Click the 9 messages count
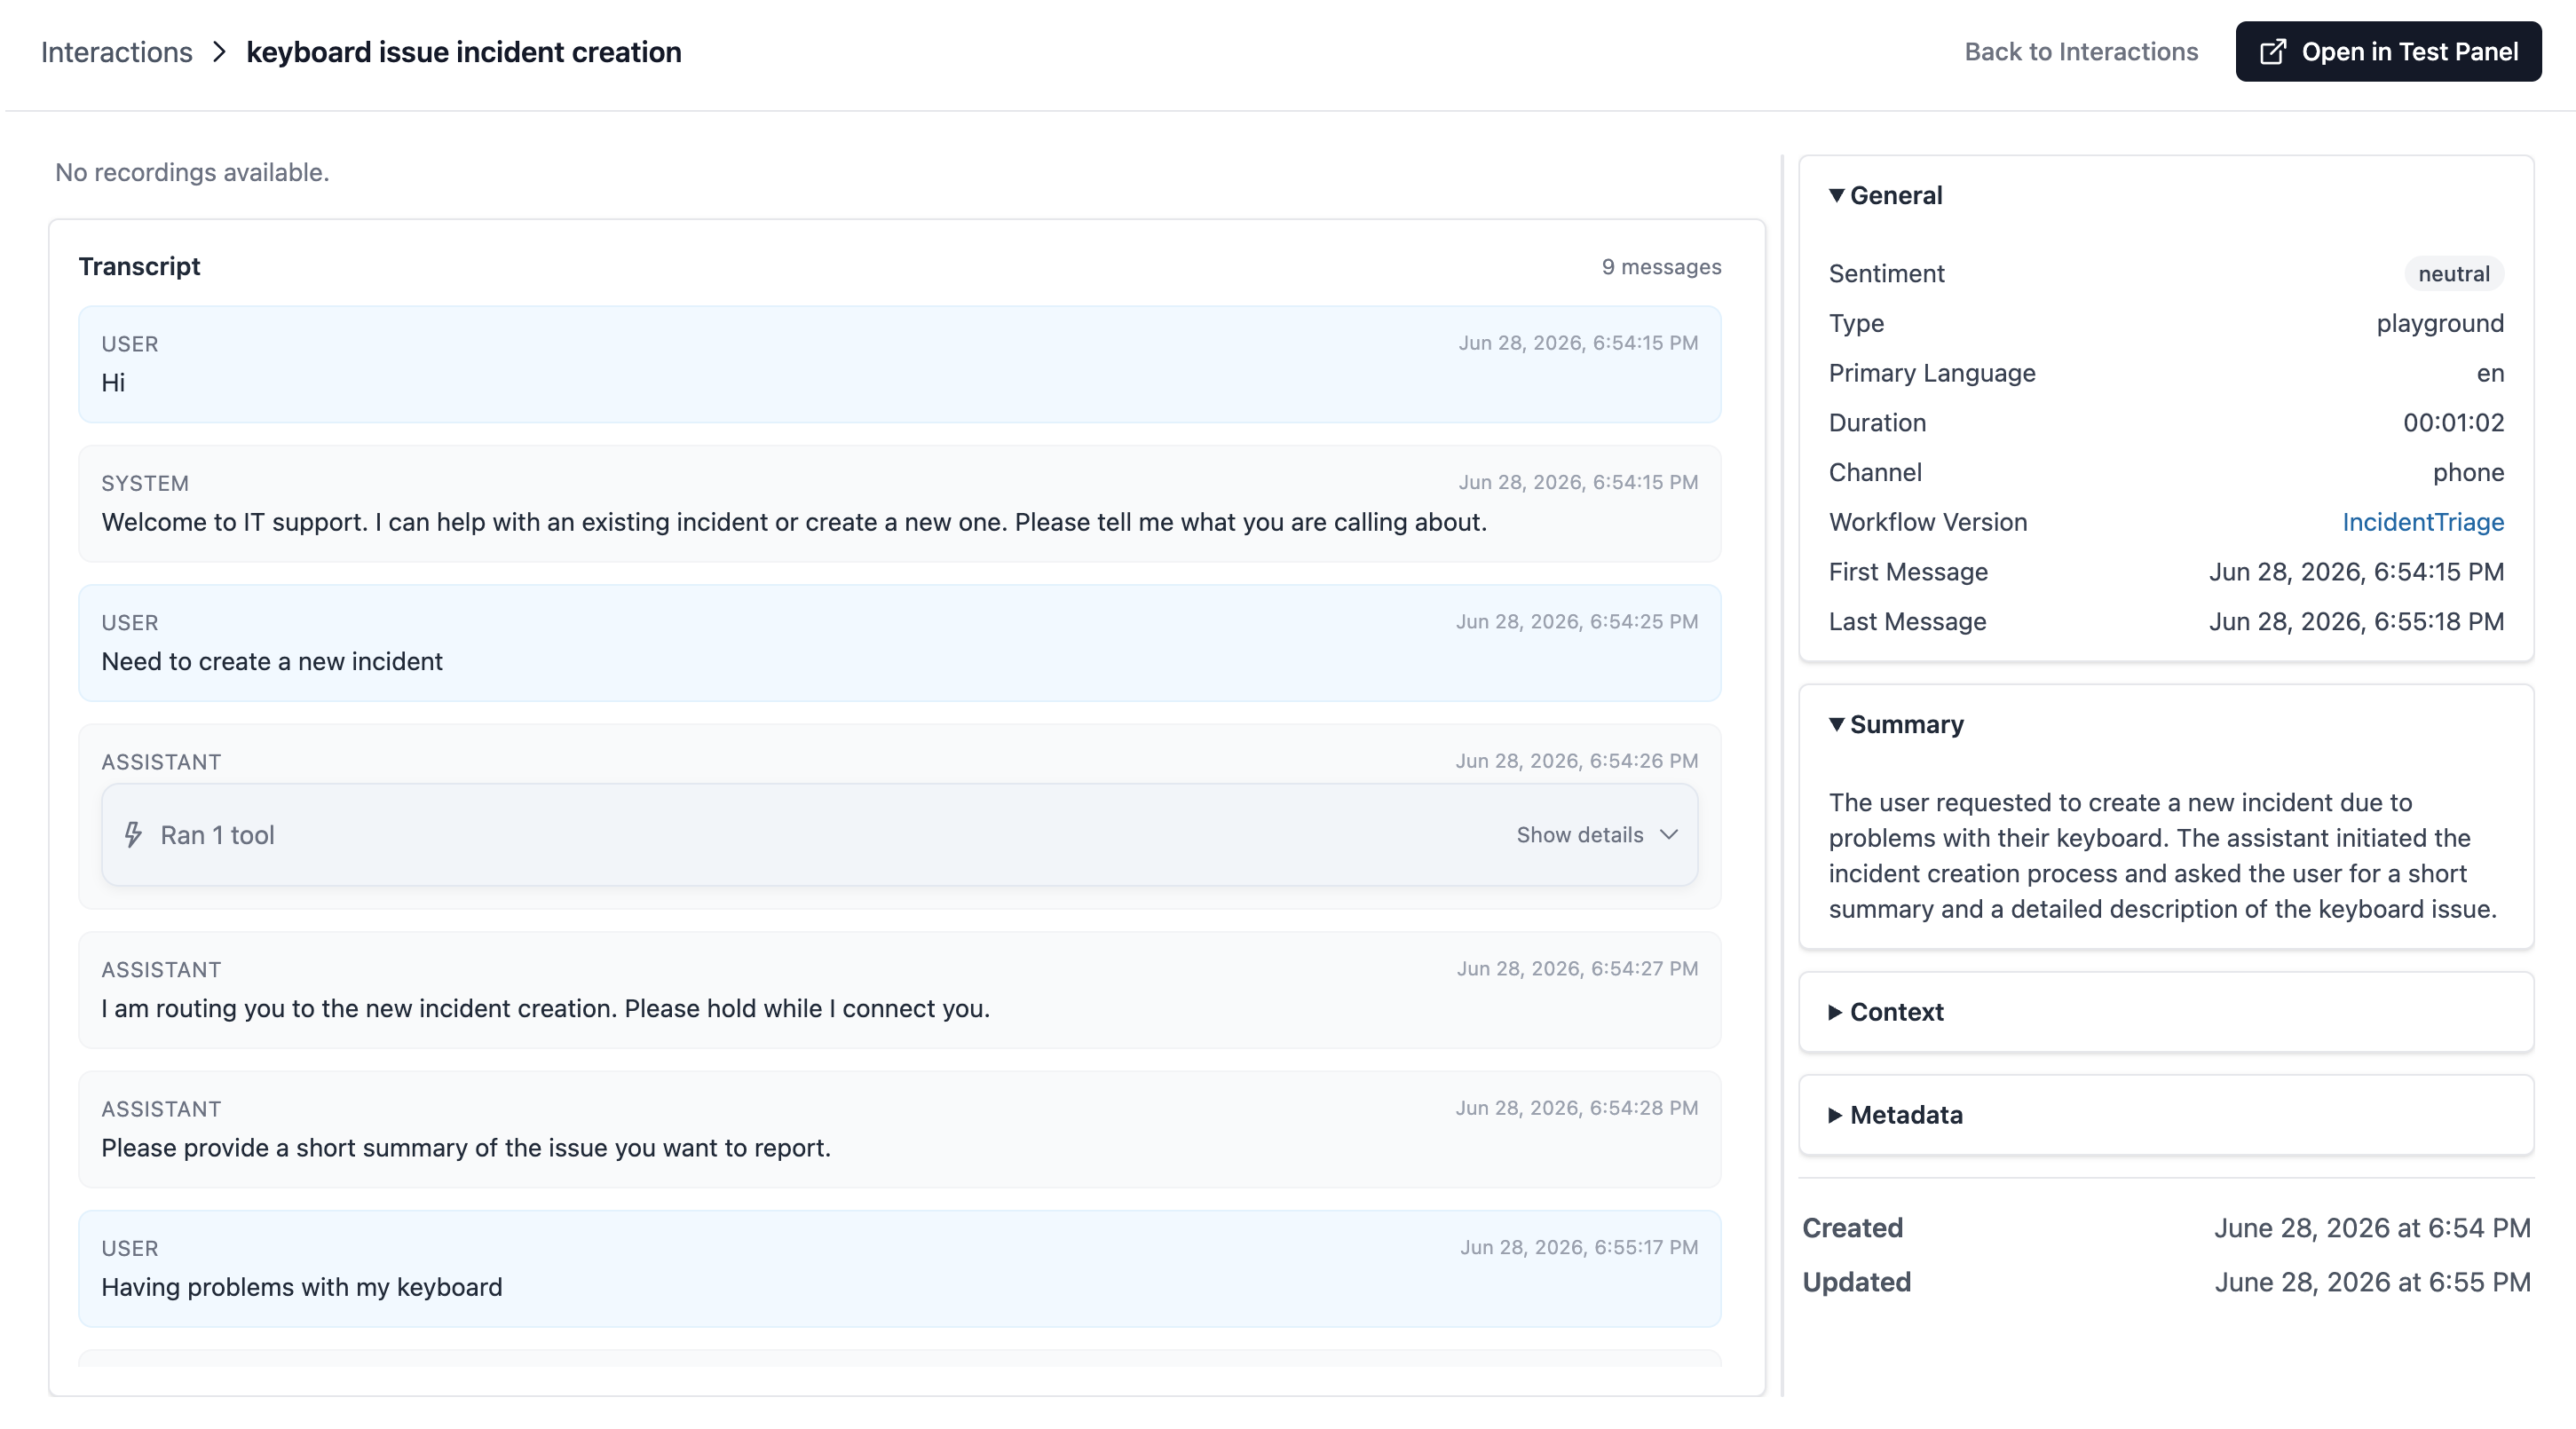The width and height of the screenshot is (2576, 1429). tap(1661, 267)
